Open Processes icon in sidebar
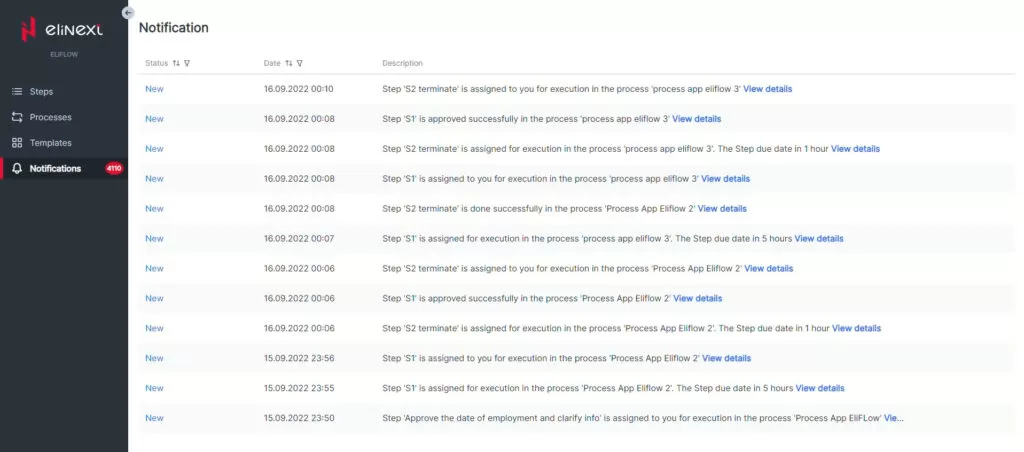 (17, 117)
